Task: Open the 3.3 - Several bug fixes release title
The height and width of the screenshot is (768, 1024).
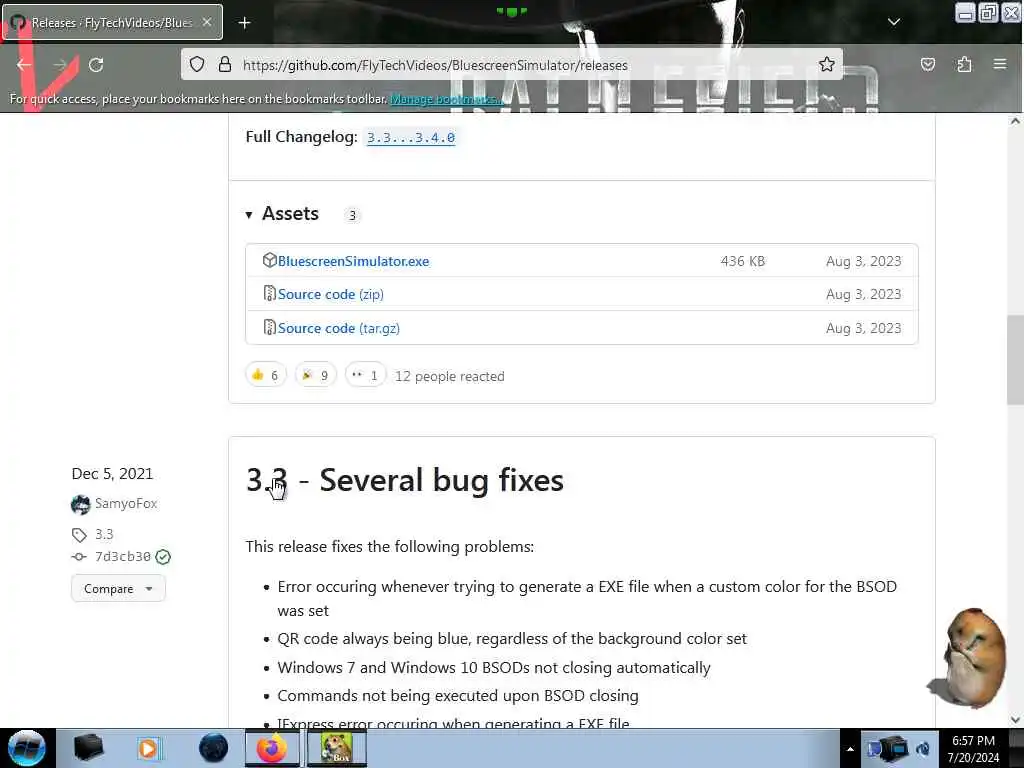Action: coord(404,480)
